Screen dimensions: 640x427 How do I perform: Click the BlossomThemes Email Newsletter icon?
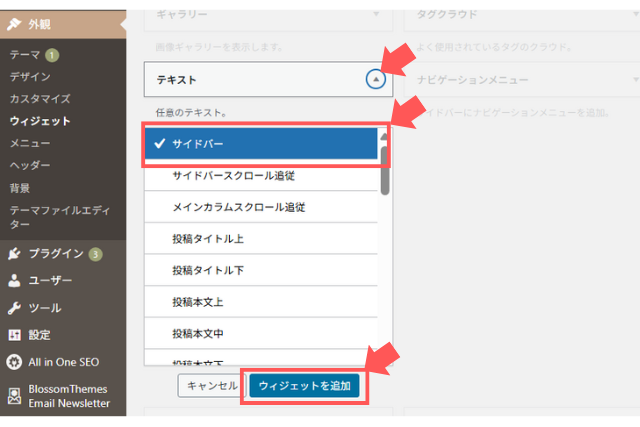(15, 397)
